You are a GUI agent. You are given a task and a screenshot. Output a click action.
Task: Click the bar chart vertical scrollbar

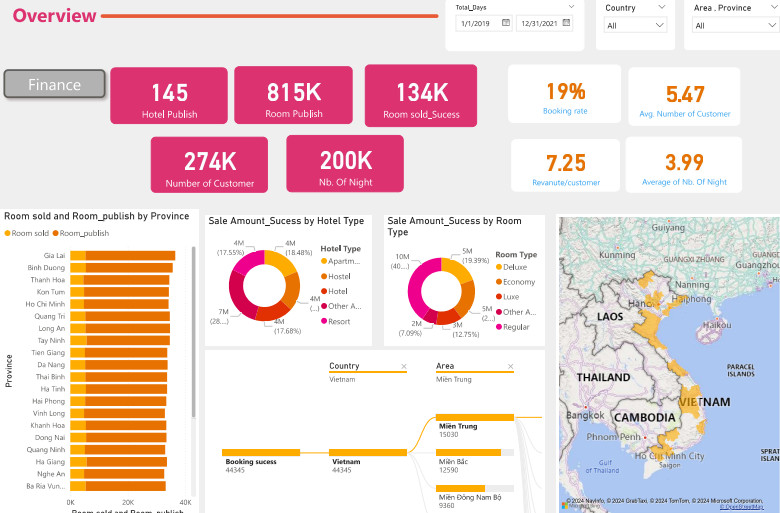coord(194,332)
